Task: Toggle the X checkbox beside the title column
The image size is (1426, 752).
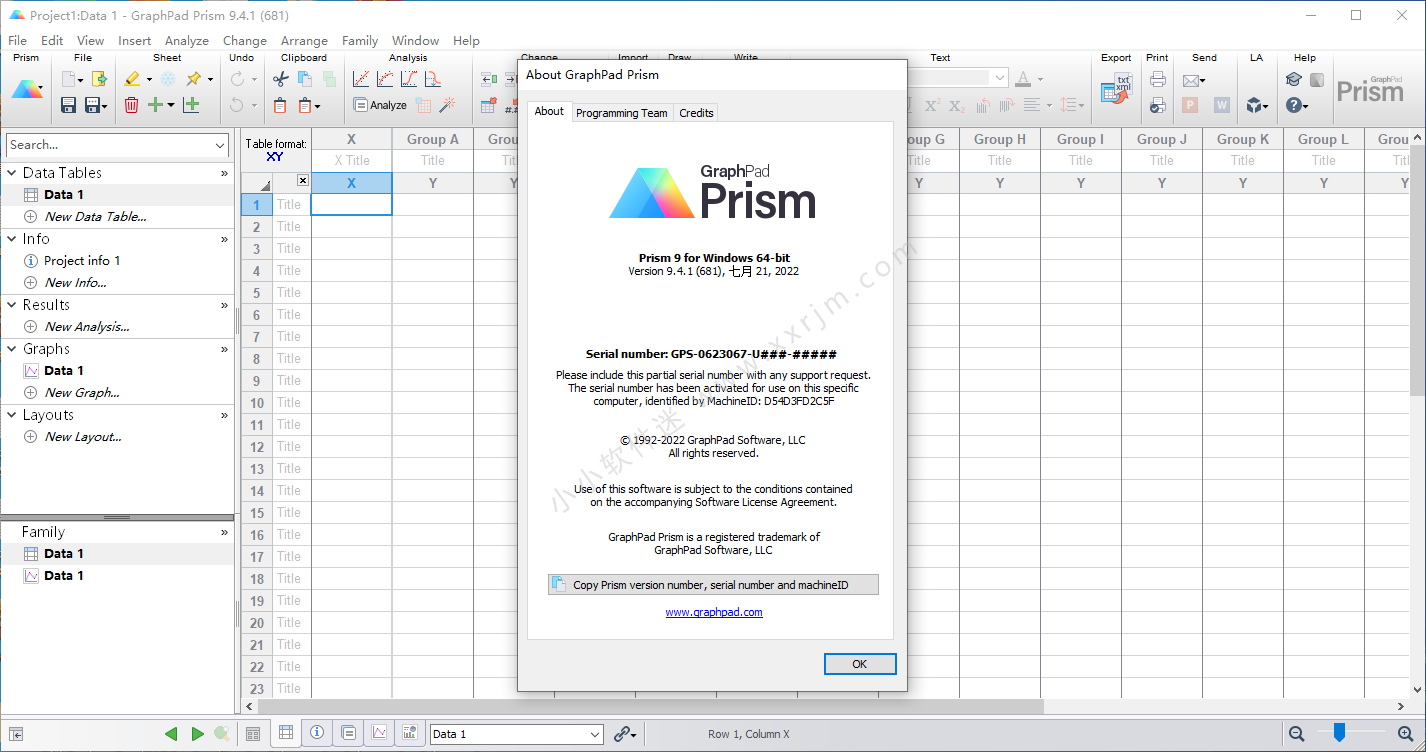Action: (303, 181)
